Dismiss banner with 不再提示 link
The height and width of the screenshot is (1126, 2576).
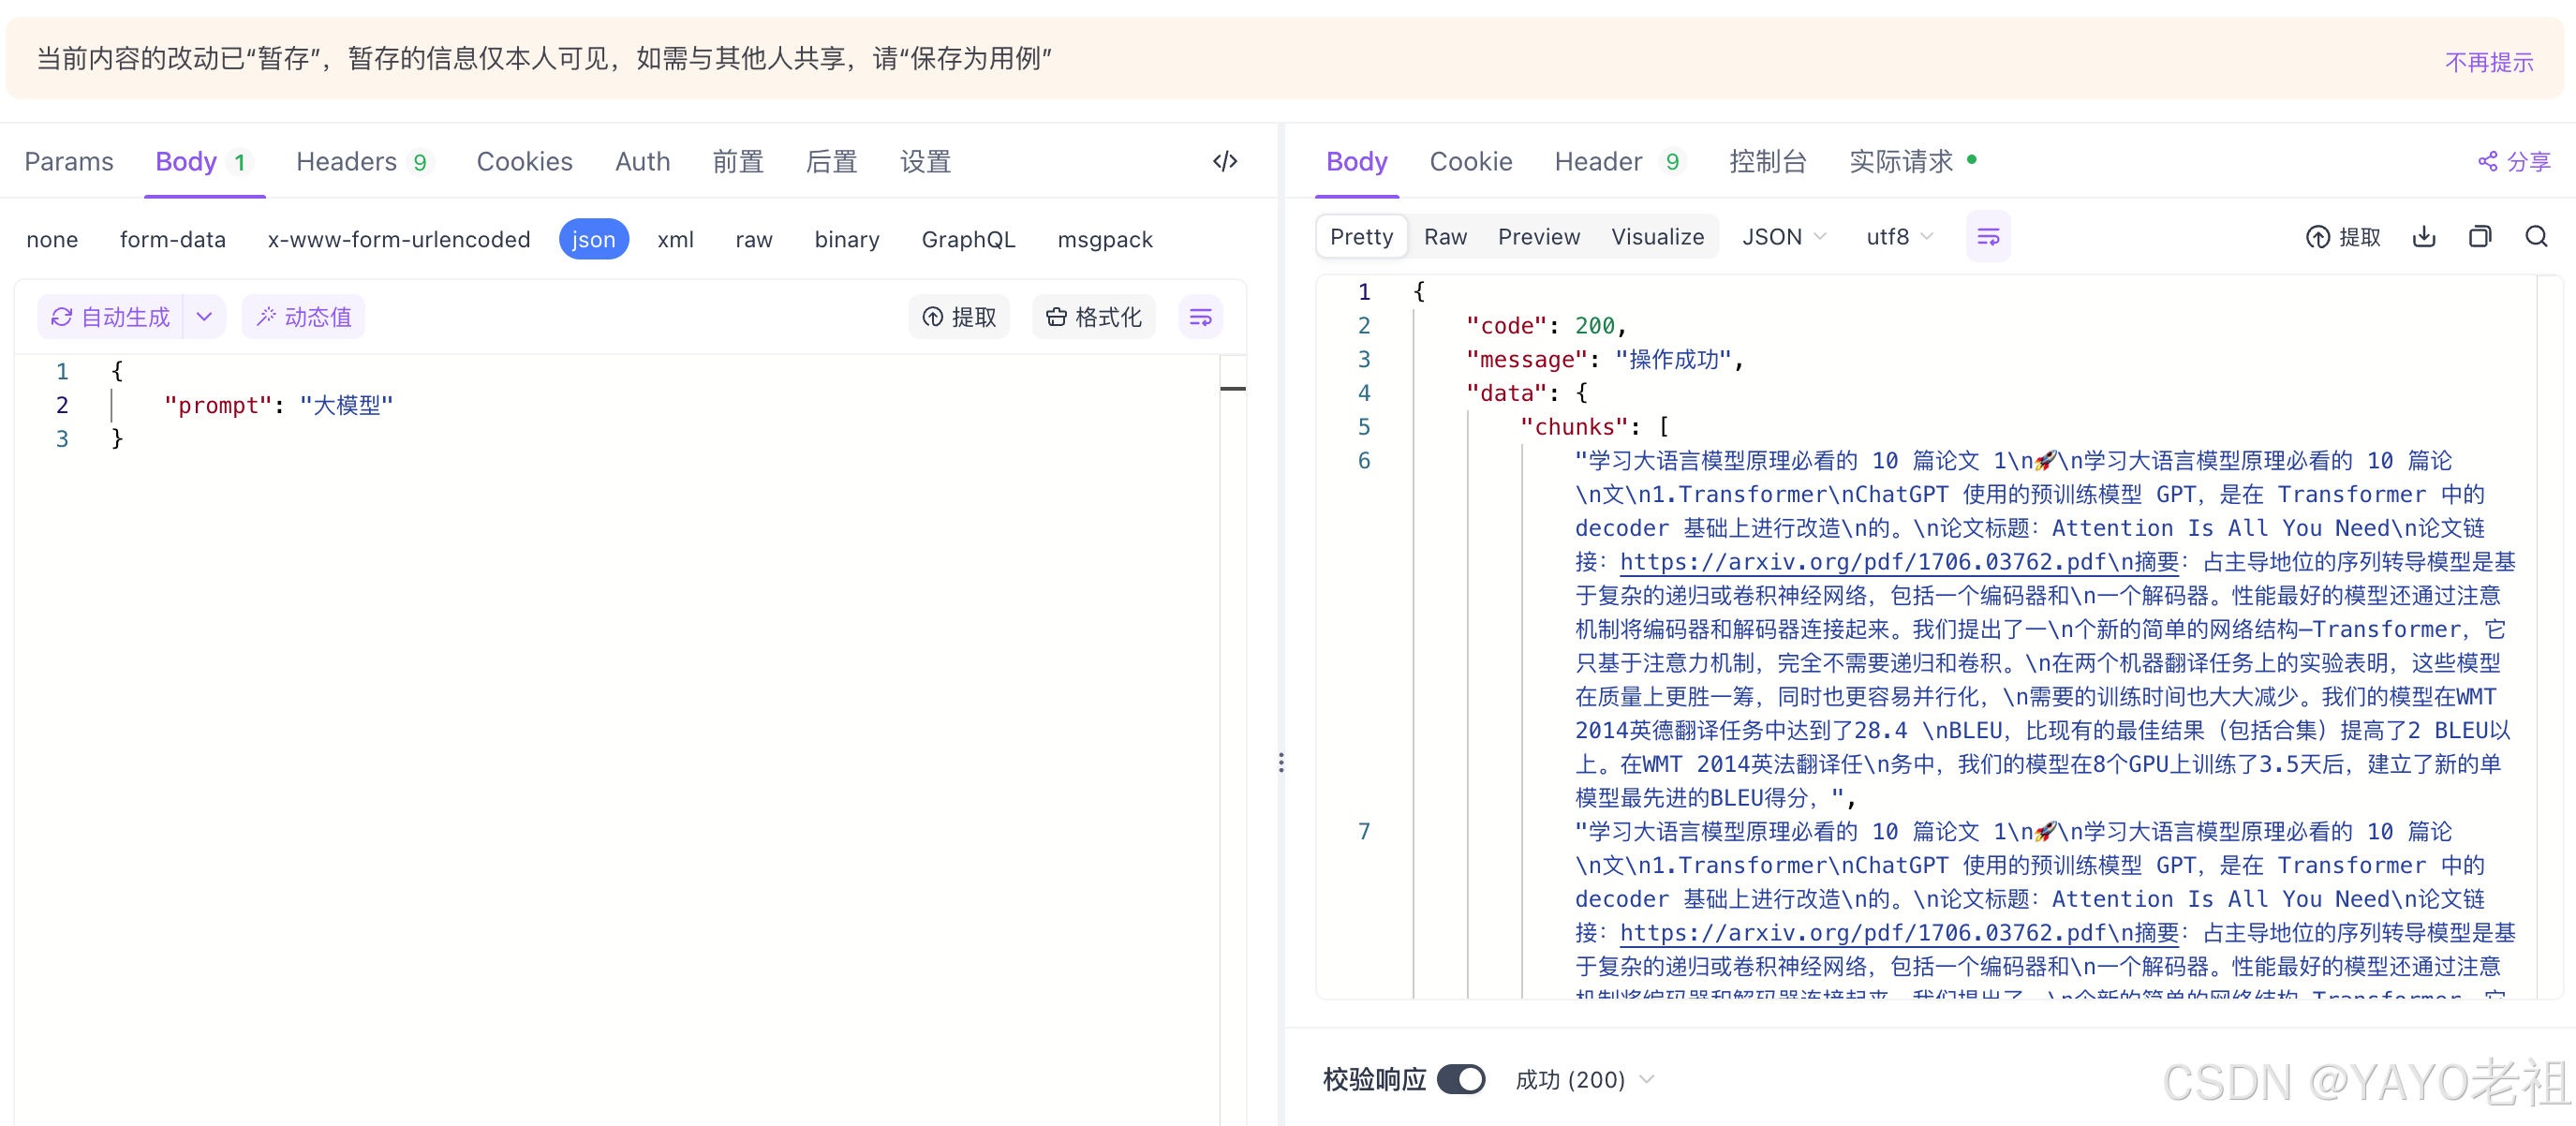pos(2488,62)
